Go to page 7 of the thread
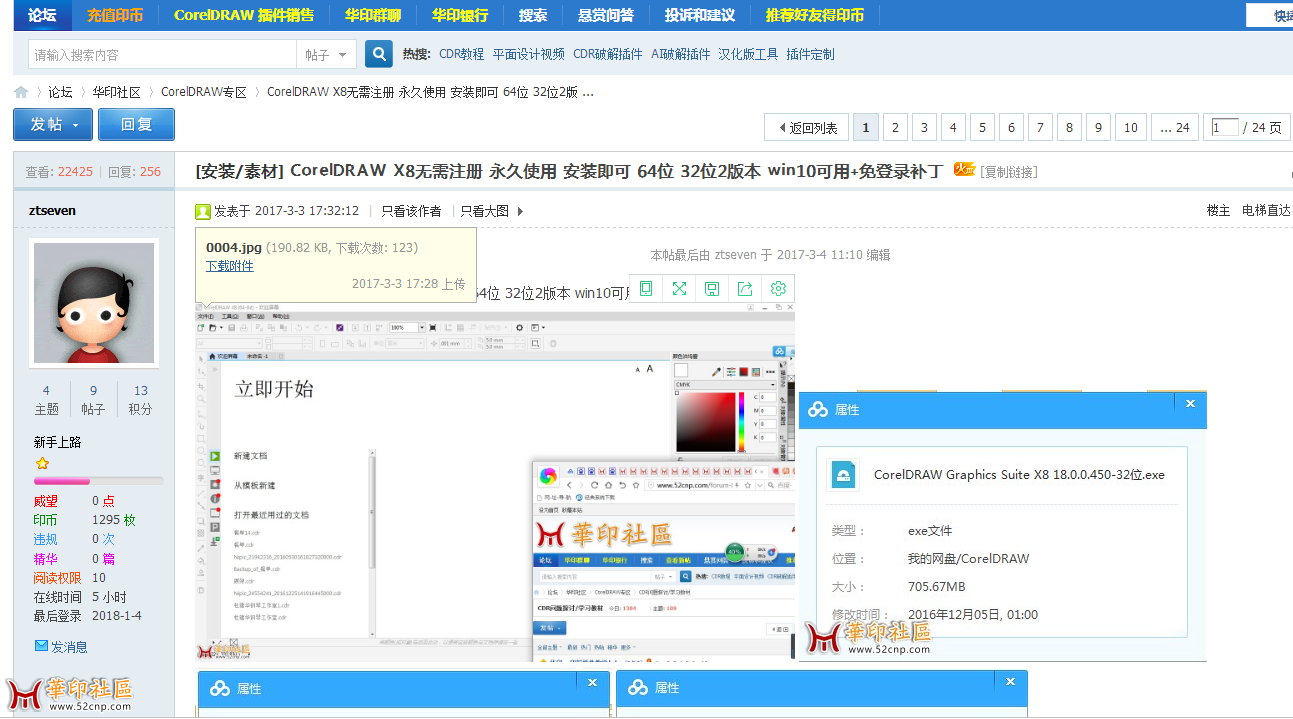 (1041, 127)
